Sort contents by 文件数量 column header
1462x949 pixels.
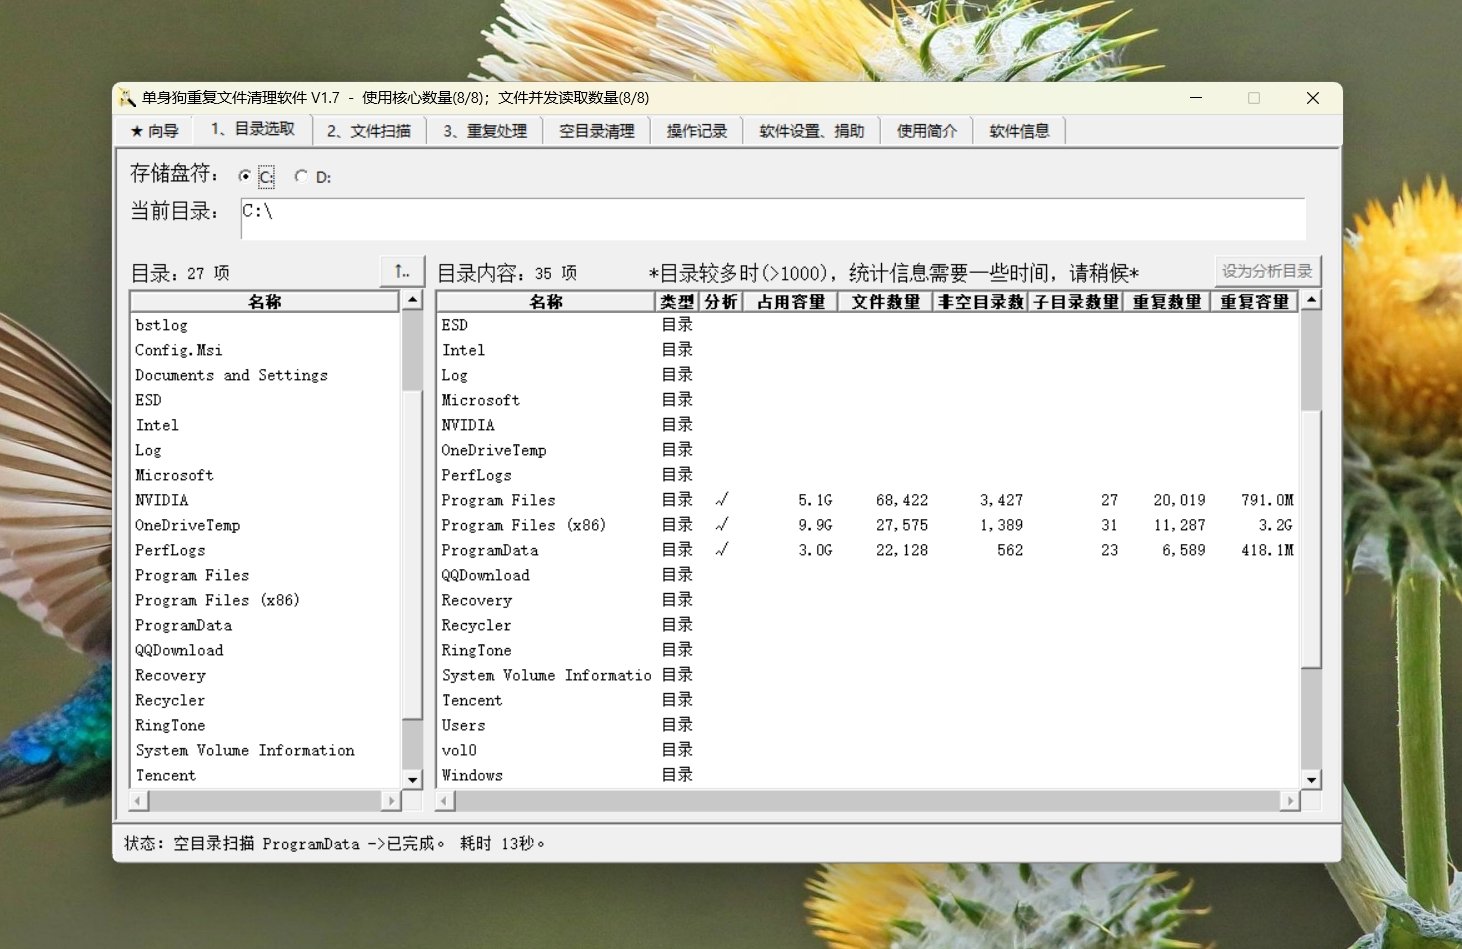pos(885,302)
